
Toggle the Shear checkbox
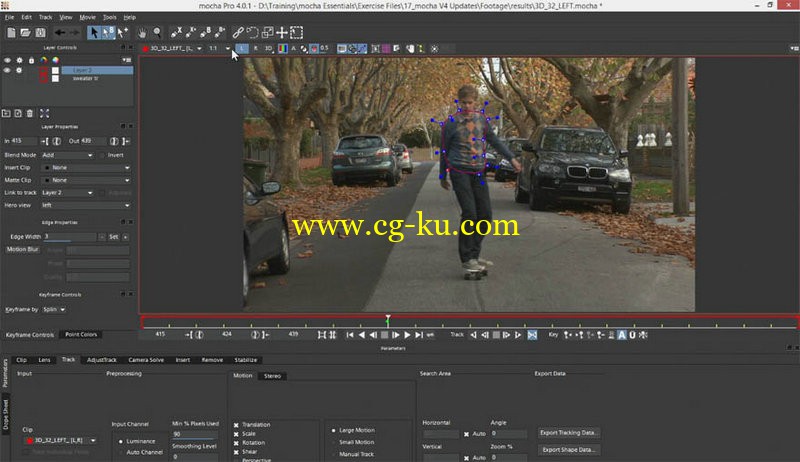coord(236,452)
